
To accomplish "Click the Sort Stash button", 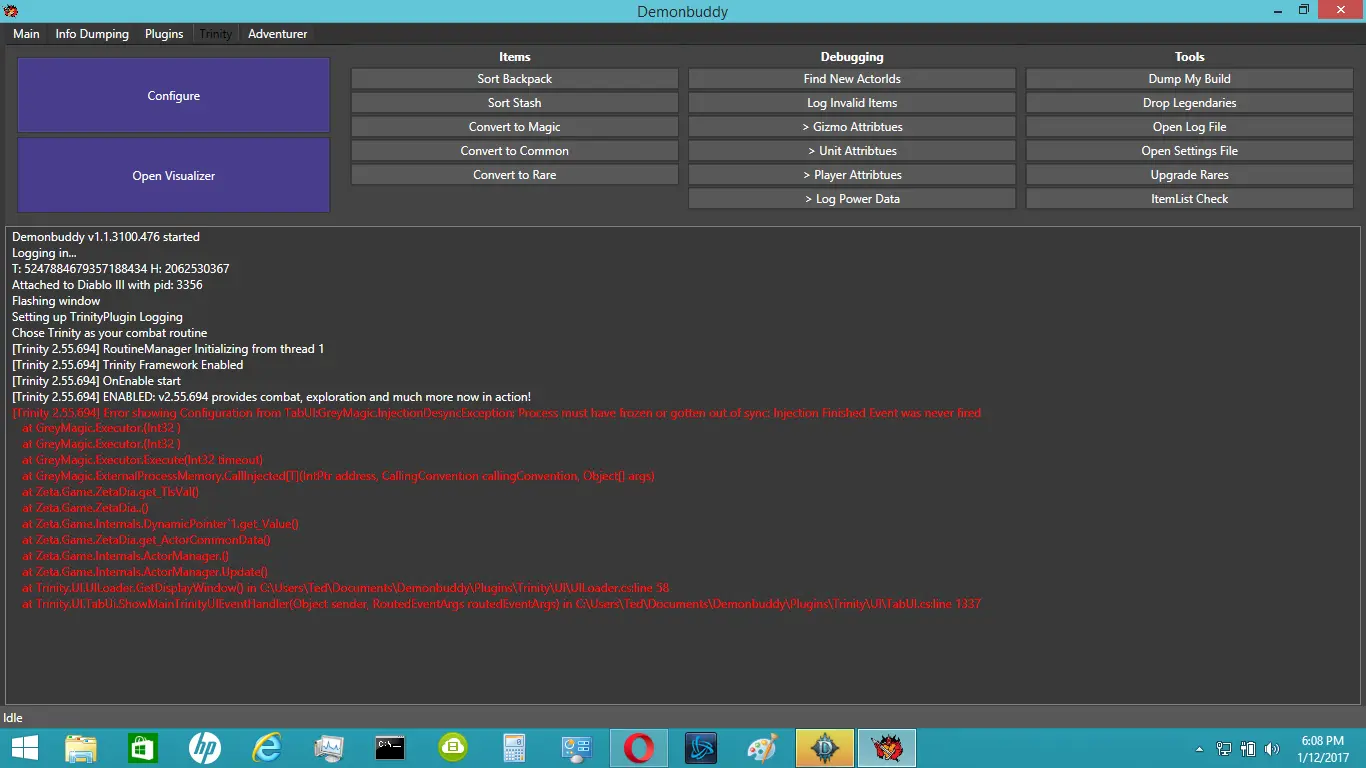I will 514,103.
